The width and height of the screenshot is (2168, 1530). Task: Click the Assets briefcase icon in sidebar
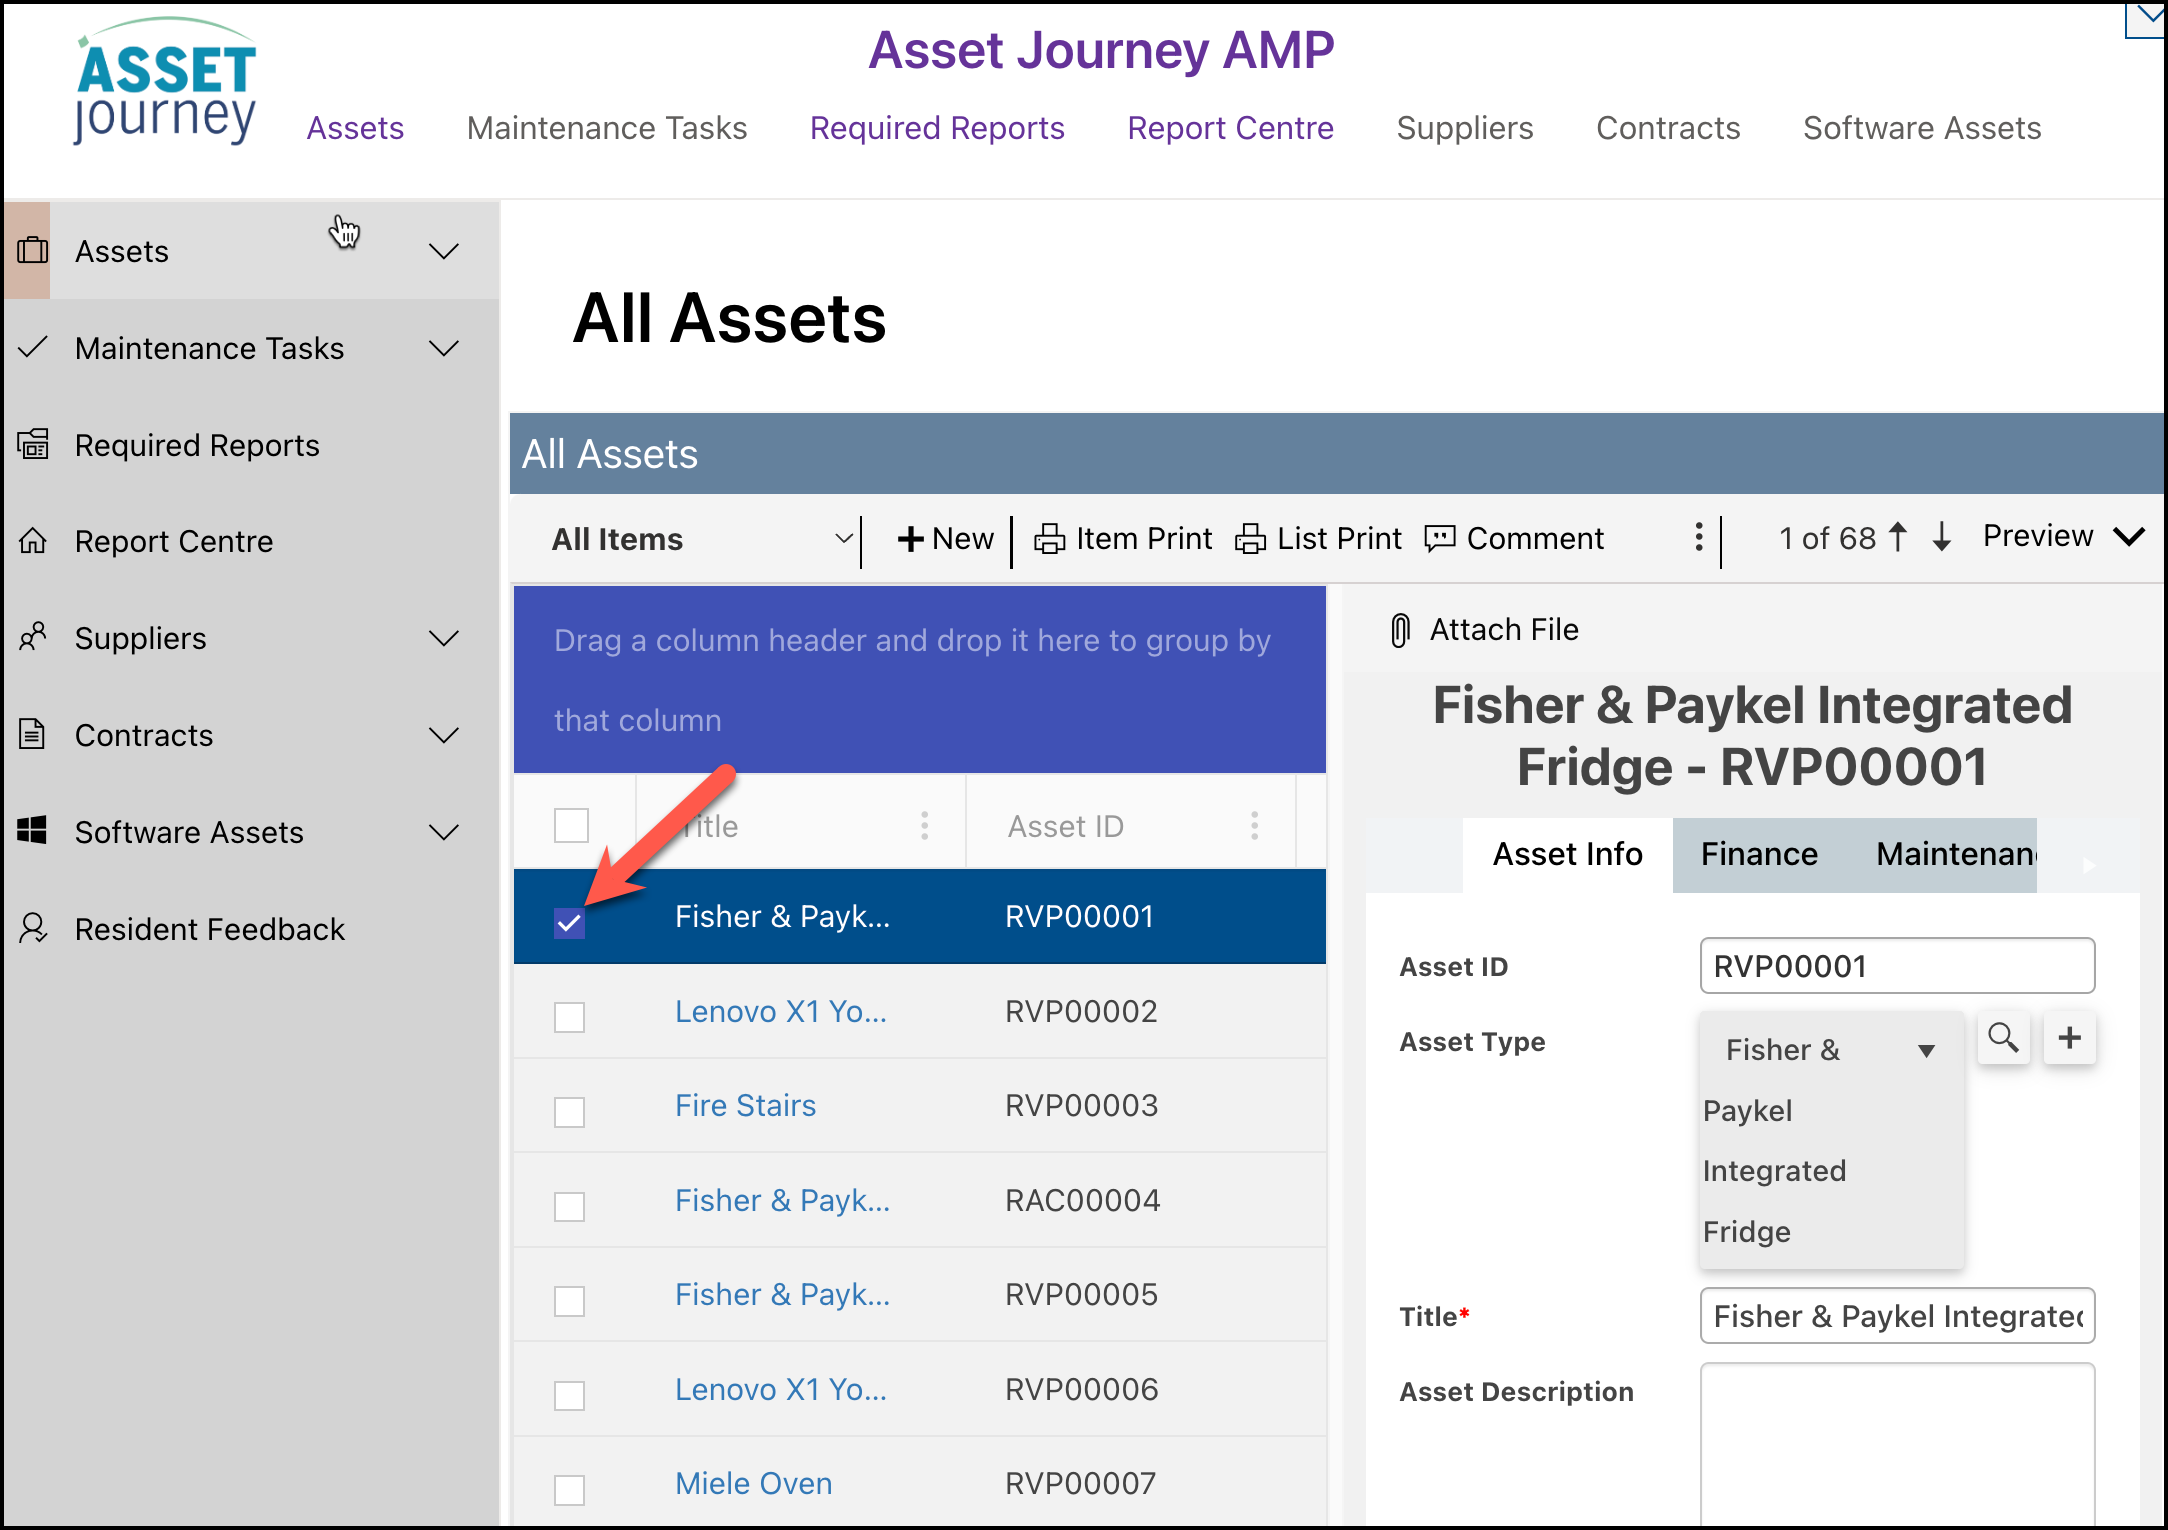(33, 250)
